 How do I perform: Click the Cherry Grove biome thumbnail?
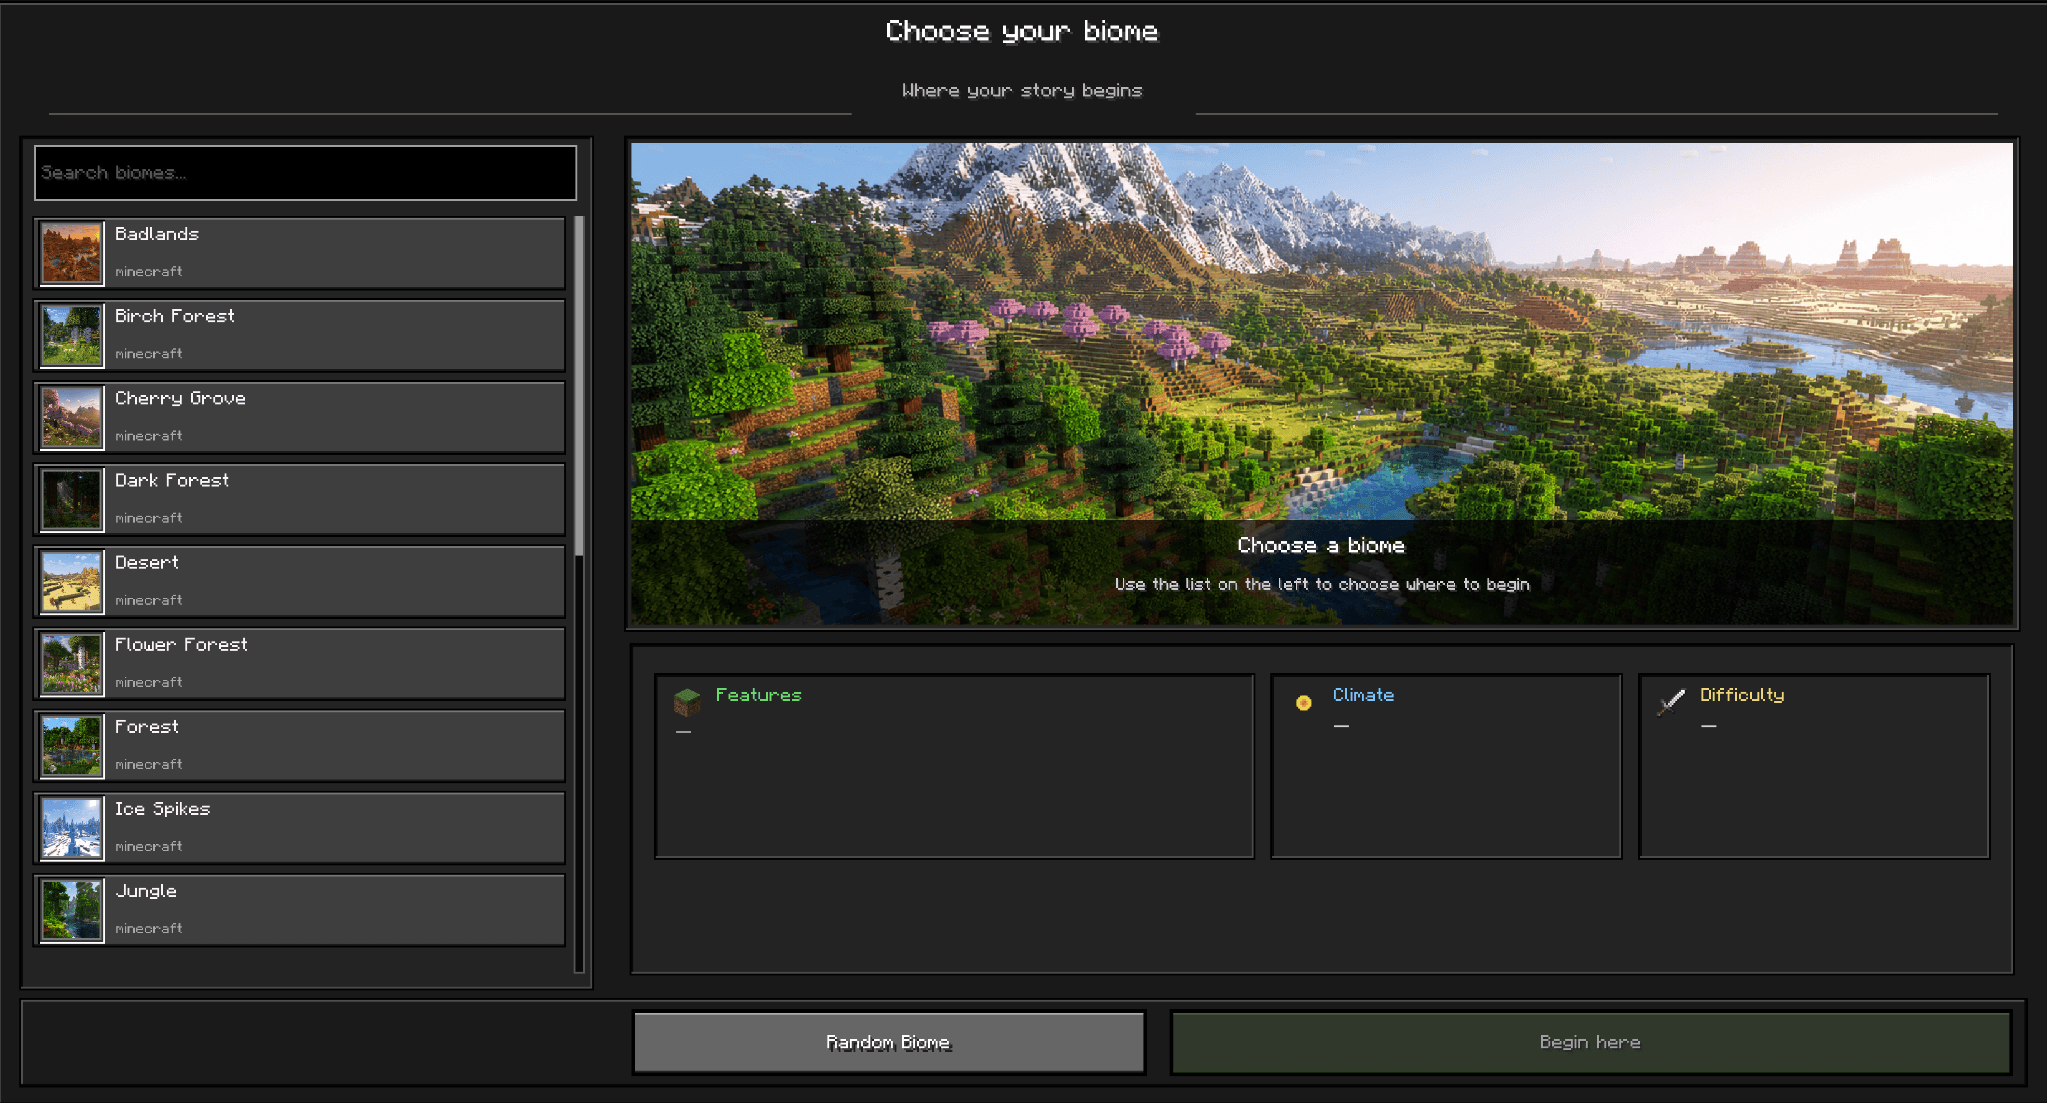(72, 417)
